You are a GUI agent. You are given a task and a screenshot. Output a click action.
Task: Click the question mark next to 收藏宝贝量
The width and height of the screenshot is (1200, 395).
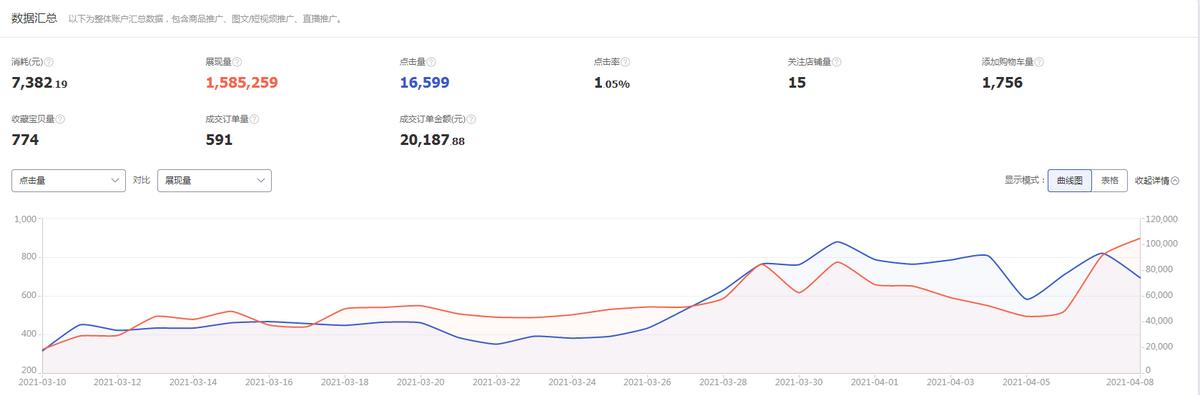point(61,118)
